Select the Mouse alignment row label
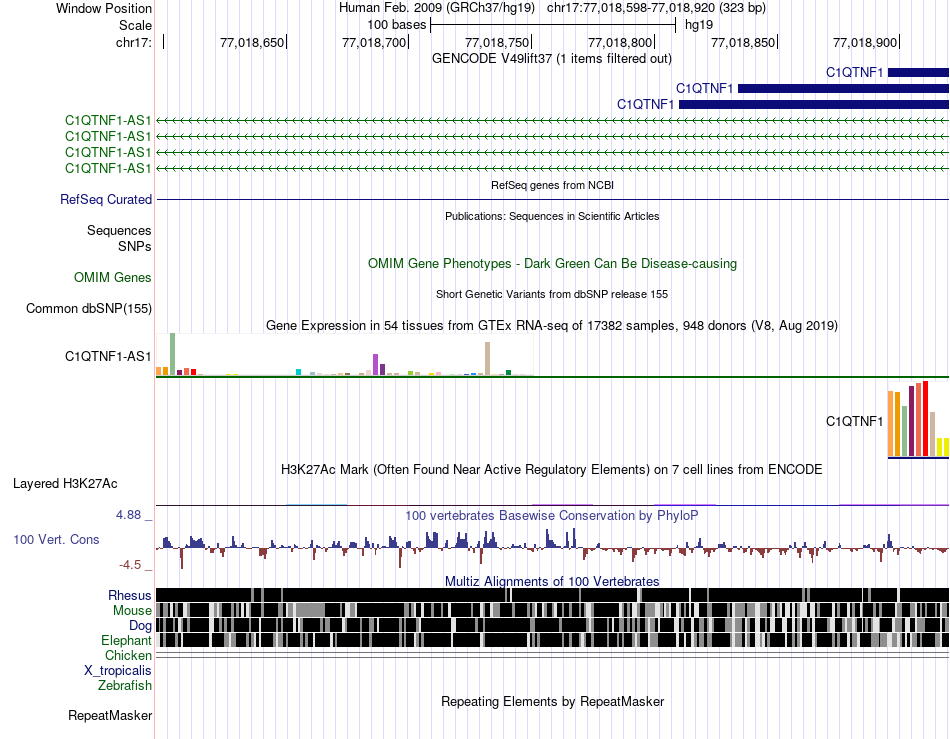The height and width of the screenshot is (739, 950). 132,611
